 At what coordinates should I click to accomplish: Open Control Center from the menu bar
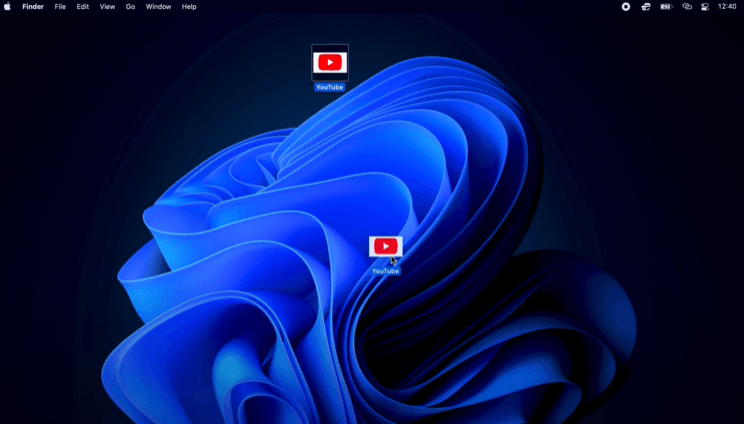point(705,7)
